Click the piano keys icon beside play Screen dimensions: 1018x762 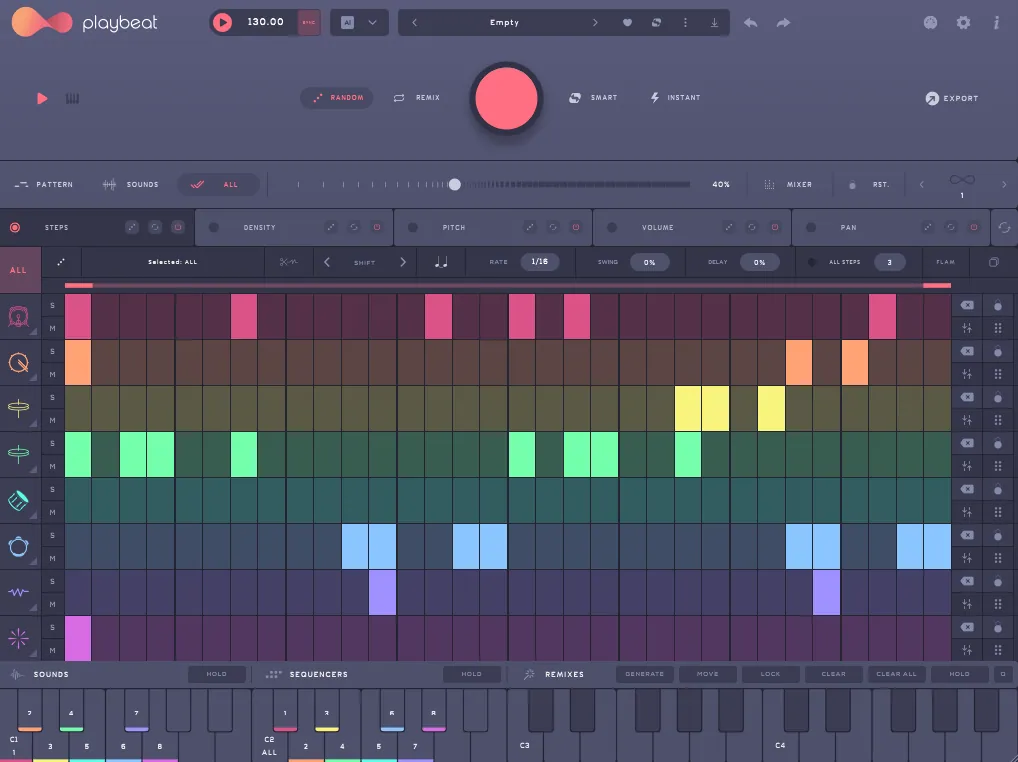[x=72, y=99]
